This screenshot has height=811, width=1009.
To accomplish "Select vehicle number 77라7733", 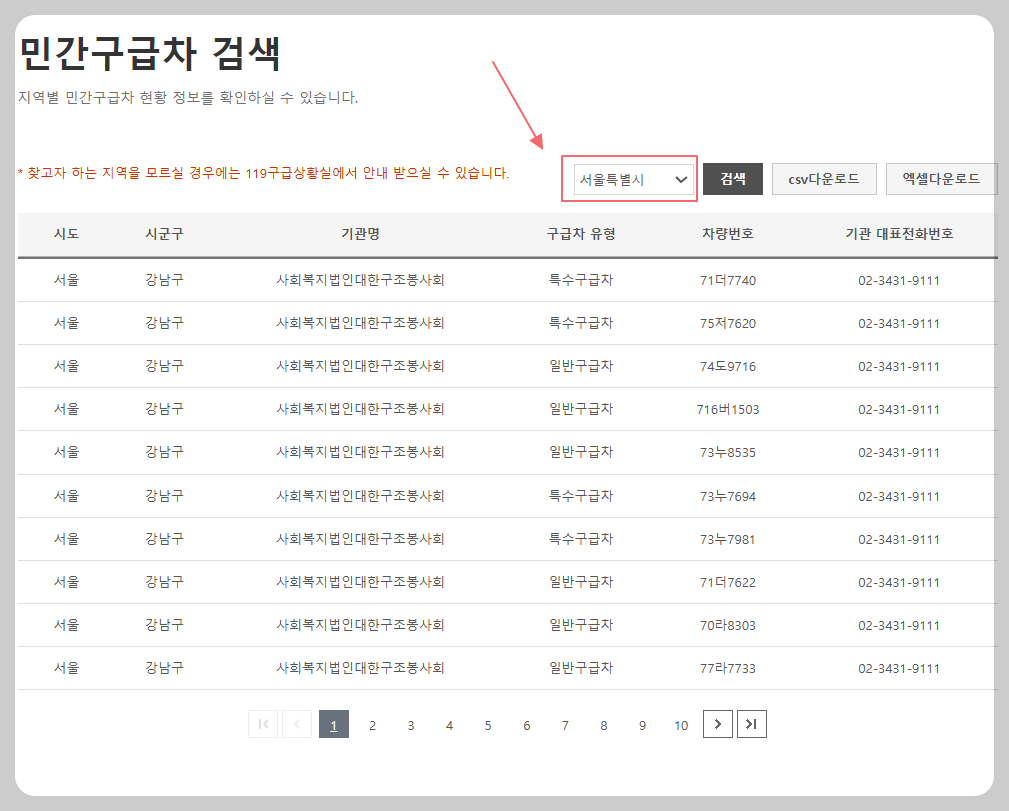I will (x=728, y=669).
